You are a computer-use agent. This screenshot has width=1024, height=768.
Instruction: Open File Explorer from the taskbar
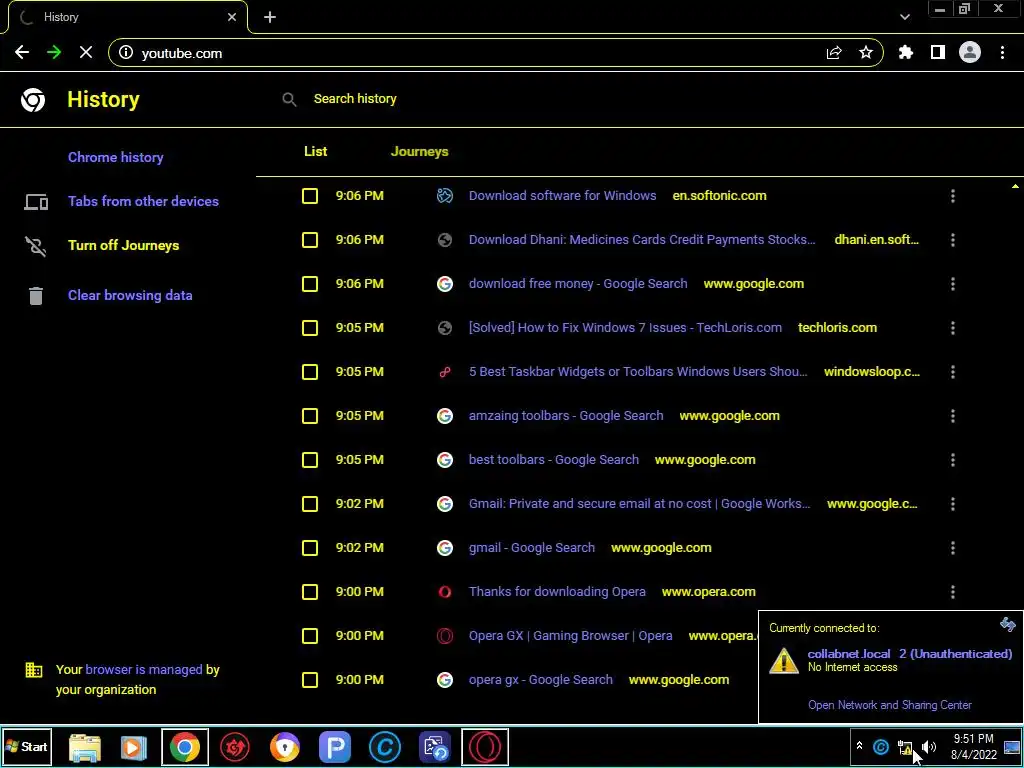click(85, 747)
